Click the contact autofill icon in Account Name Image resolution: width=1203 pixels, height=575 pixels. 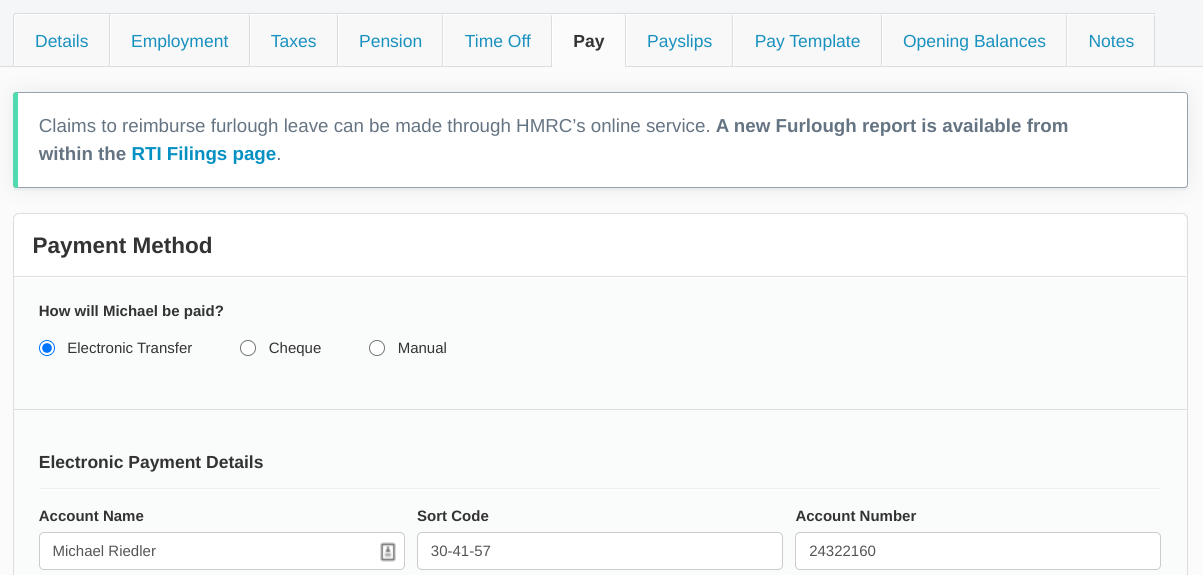click(388, 551)
